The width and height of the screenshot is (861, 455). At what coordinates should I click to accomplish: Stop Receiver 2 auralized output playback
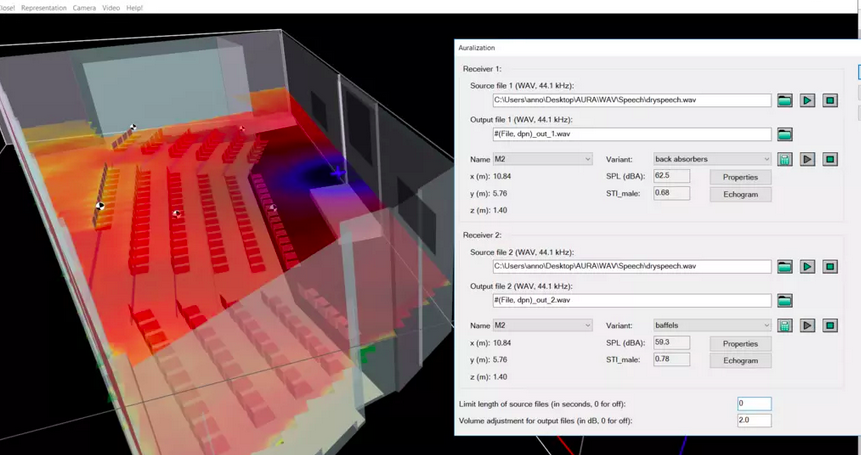[829, 326]
